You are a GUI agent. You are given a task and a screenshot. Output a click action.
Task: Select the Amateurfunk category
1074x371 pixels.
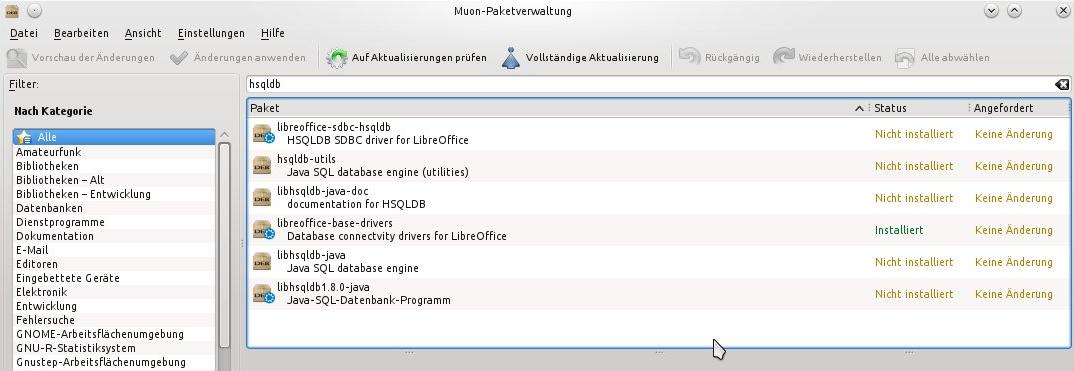click(114, 152)
